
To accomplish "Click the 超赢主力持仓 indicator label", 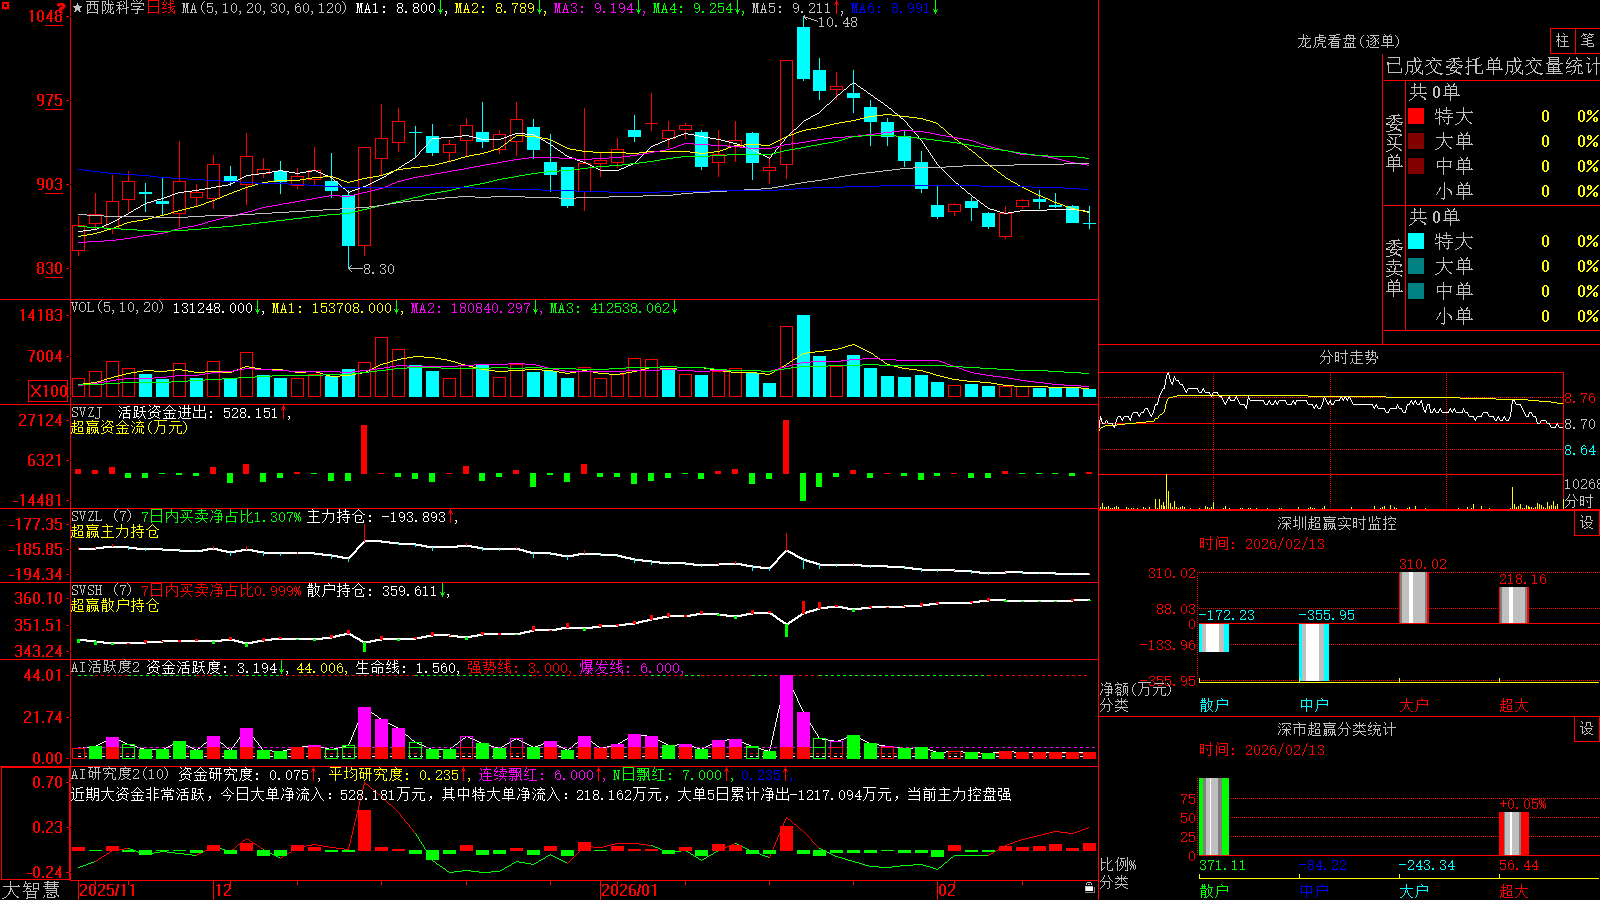I will [x=115, y=531].
